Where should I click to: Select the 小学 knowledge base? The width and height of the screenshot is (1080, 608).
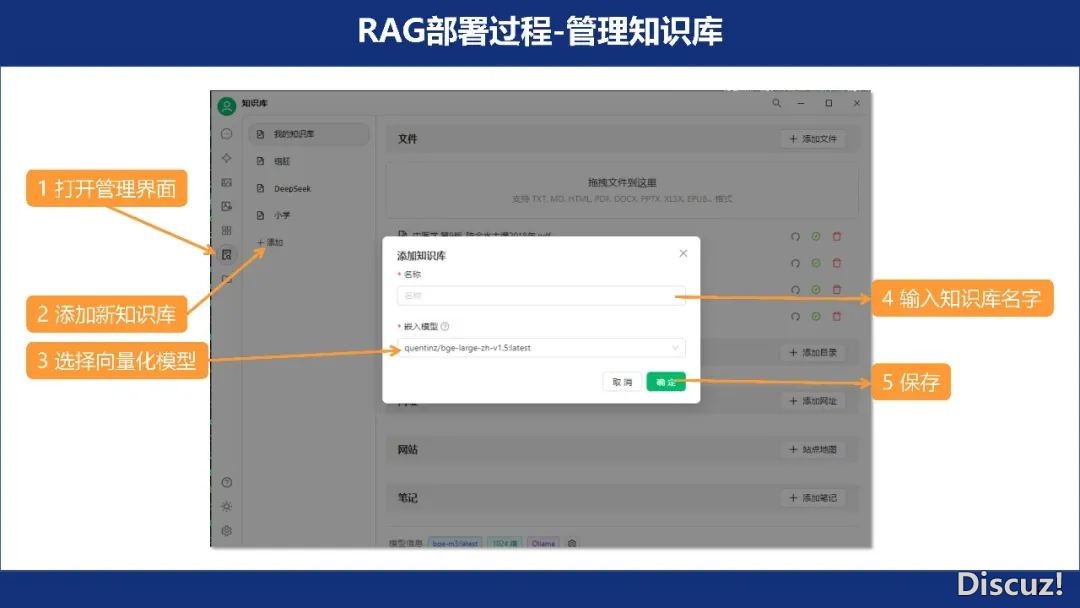pos(309,215)
